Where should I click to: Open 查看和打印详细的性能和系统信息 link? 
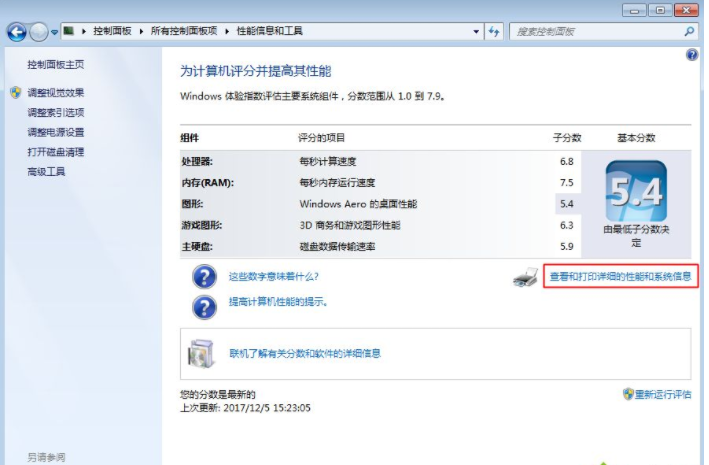pyautogui.click(x=618, y=276)
